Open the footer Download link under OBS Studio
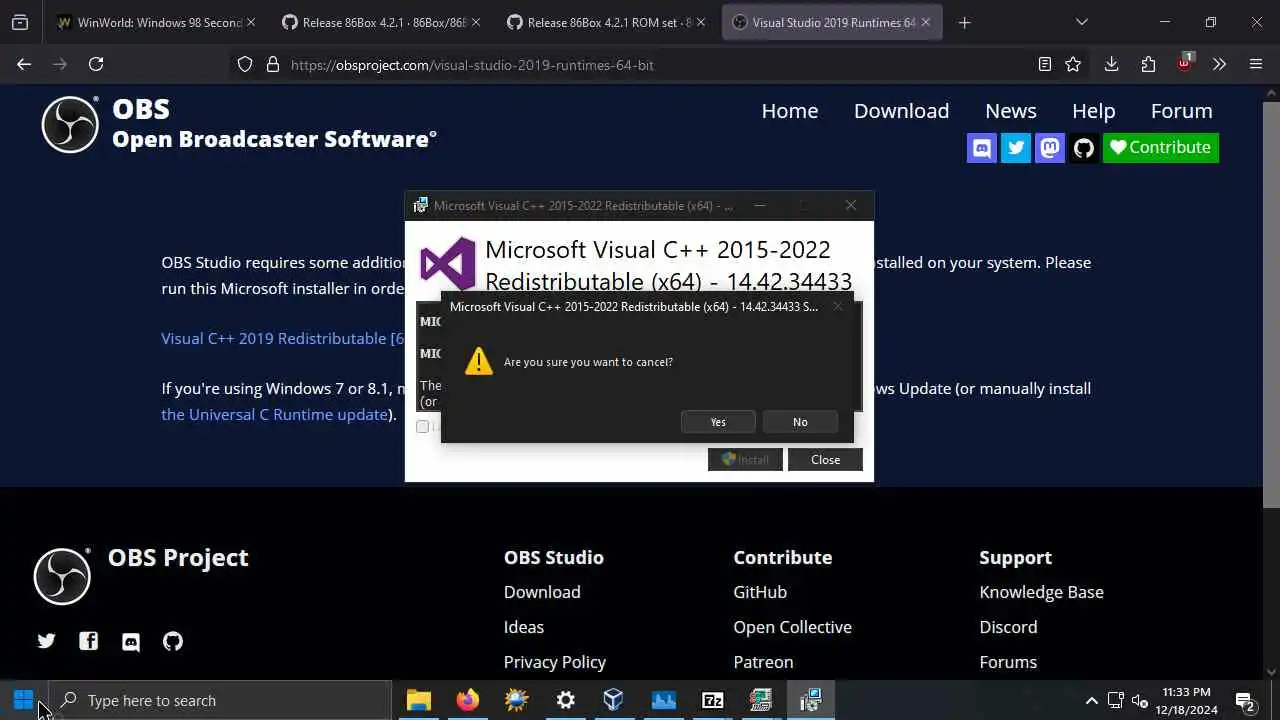Image resolution: width=1280 pixels, height=720 pixels. (x=542, y=592)
